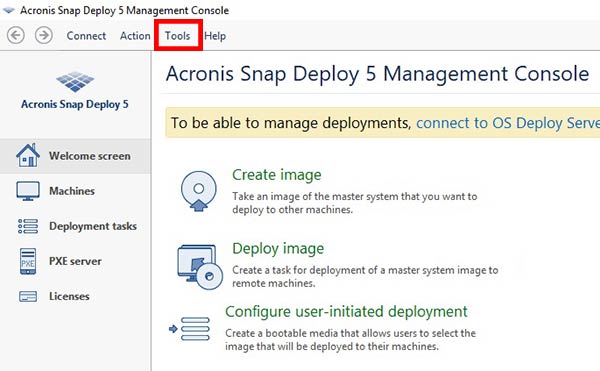Click the Acronis Snap Deploy 5 Management Console heading
The image size is (600, 371).
point(377,73)
